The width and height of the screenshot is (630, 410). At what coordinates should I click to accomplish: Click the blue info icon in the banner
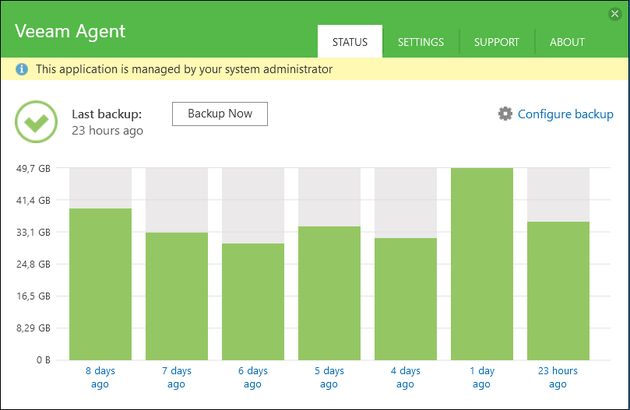pos(22,69)
